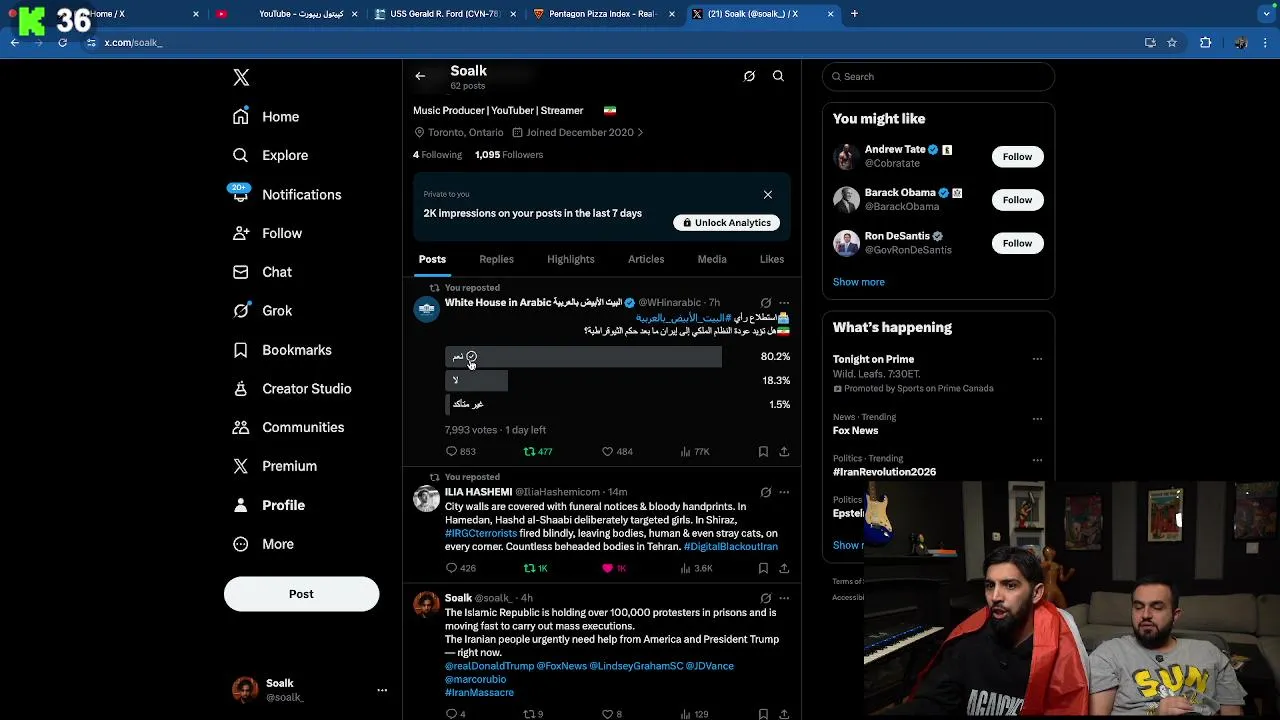Go back with the profile back arrow
1280x720 pixels.
click(420, 76)
